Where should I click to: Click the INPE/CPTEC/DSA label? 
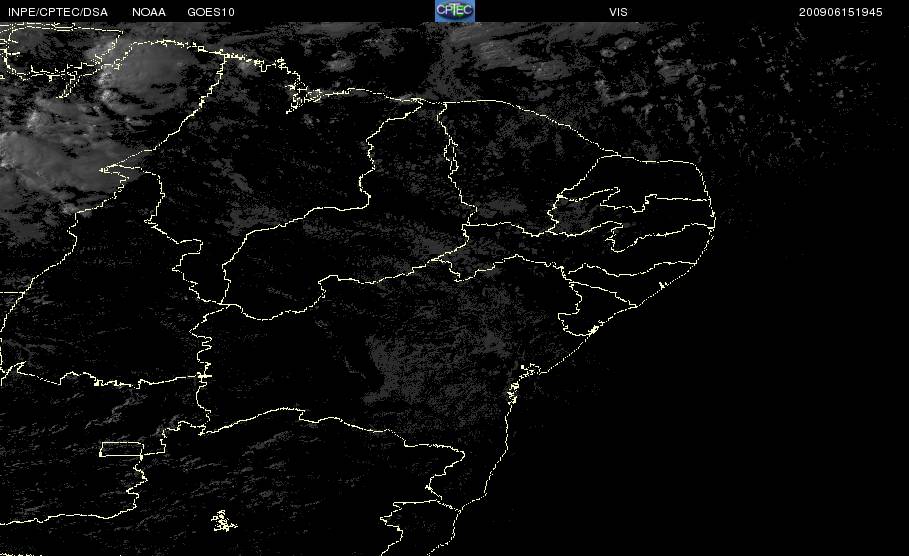tap(58, 12)
